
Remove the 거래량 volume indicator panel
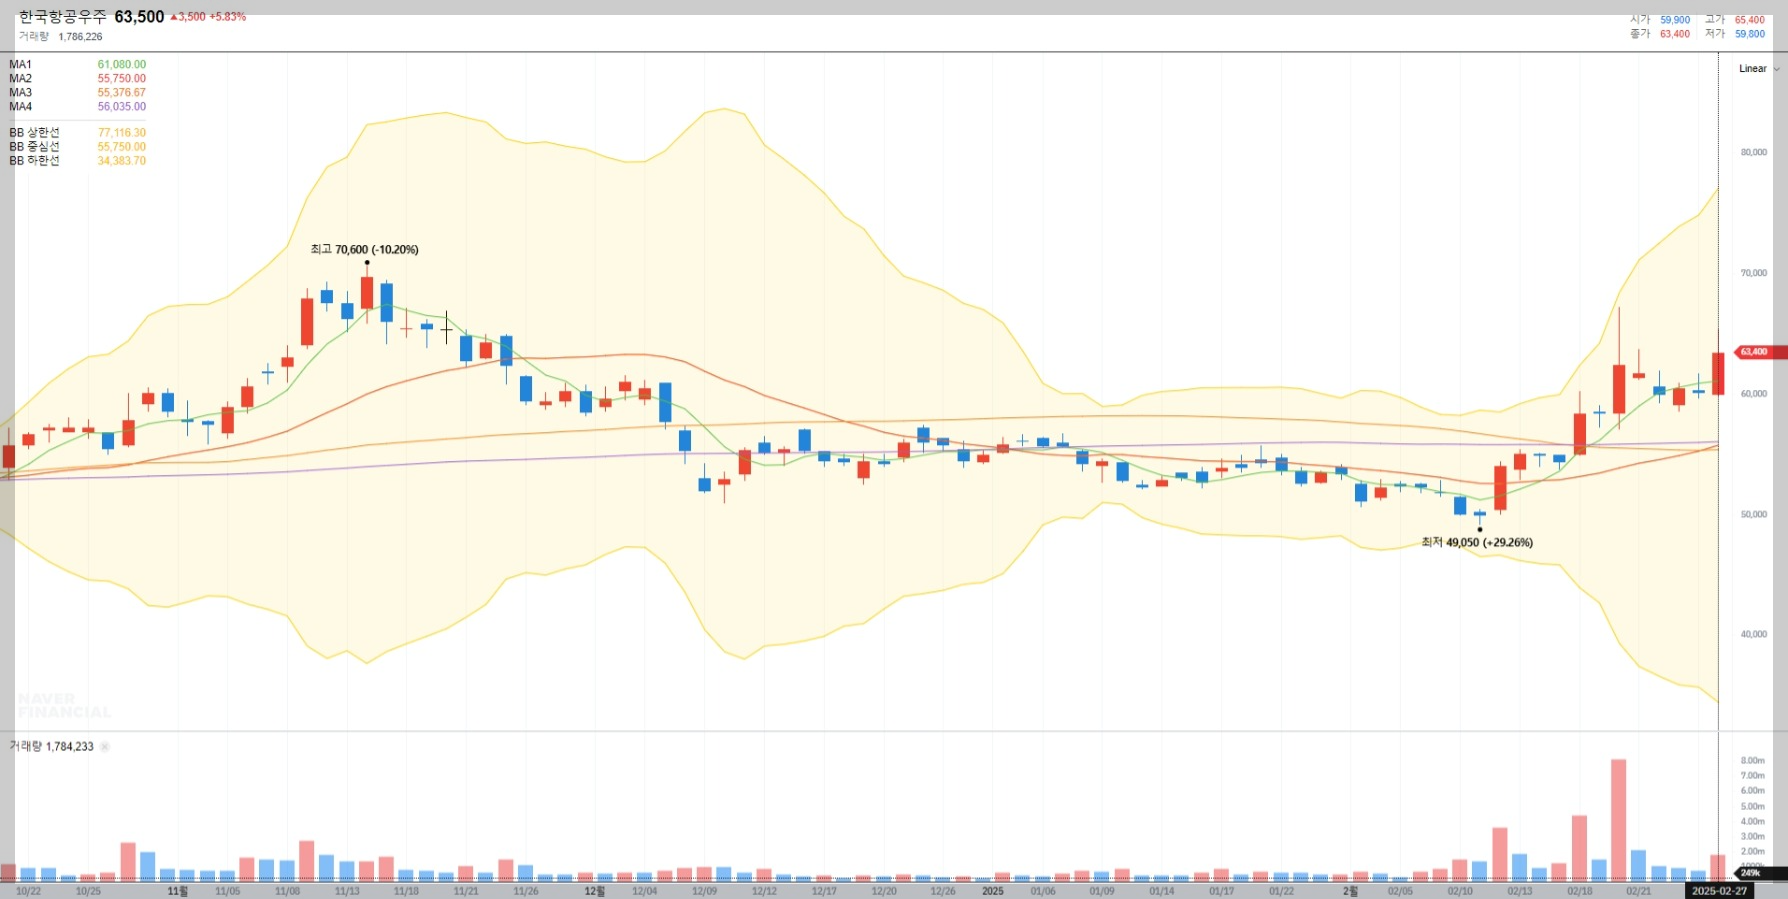tap(105, 747)
